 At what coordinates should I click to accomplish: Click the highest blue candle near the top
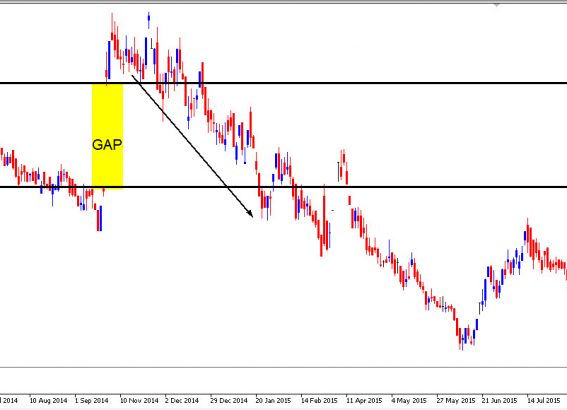149,20
